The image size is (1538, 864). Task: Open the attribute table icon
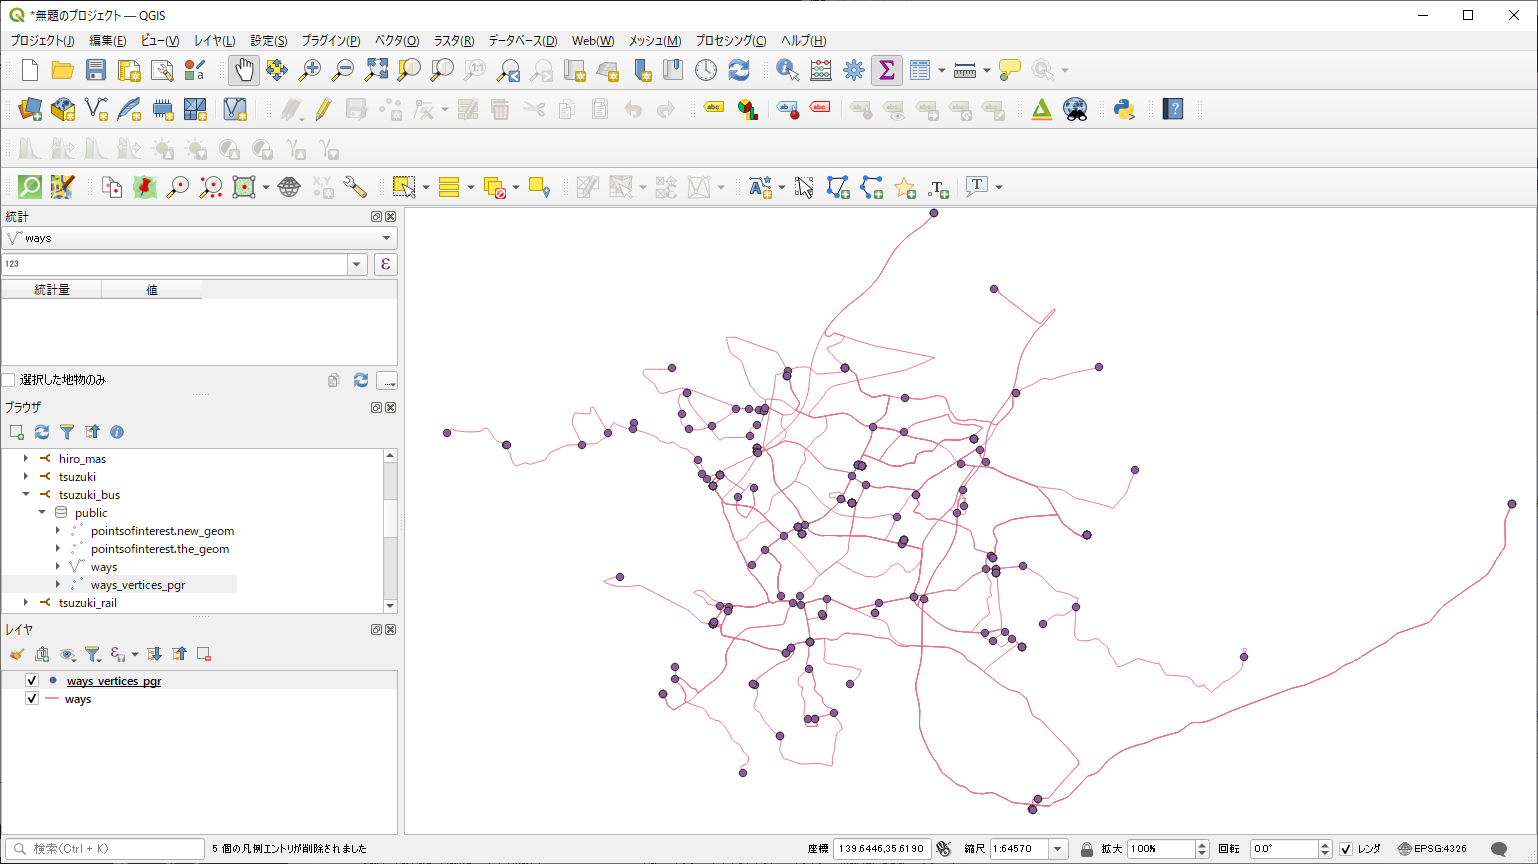[x=920, y=70]
